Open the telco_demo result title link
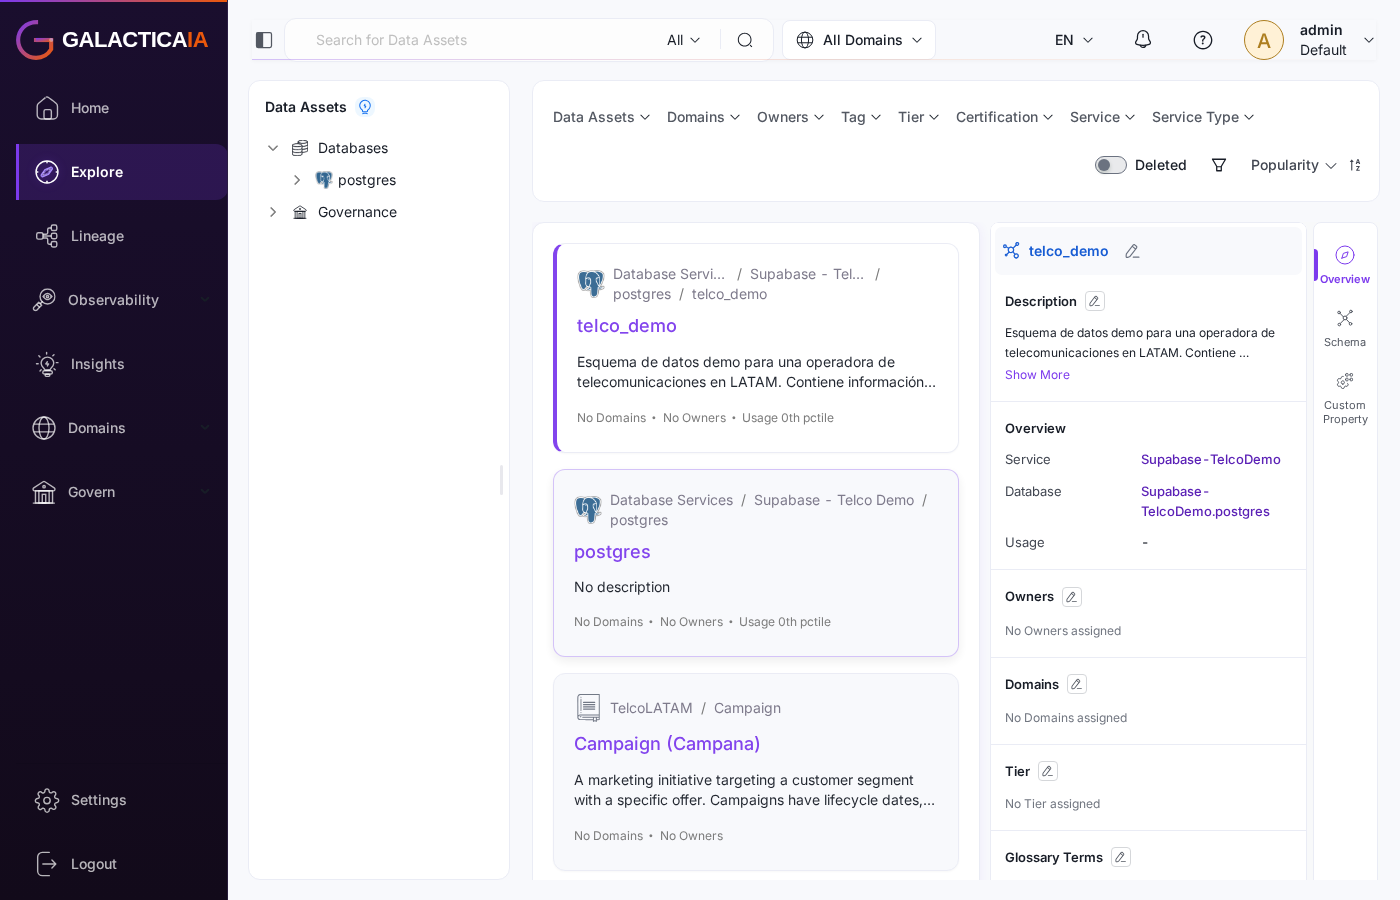Viewport: 1400px width, 900px height. pyautogui.click(x=627, y=326)
